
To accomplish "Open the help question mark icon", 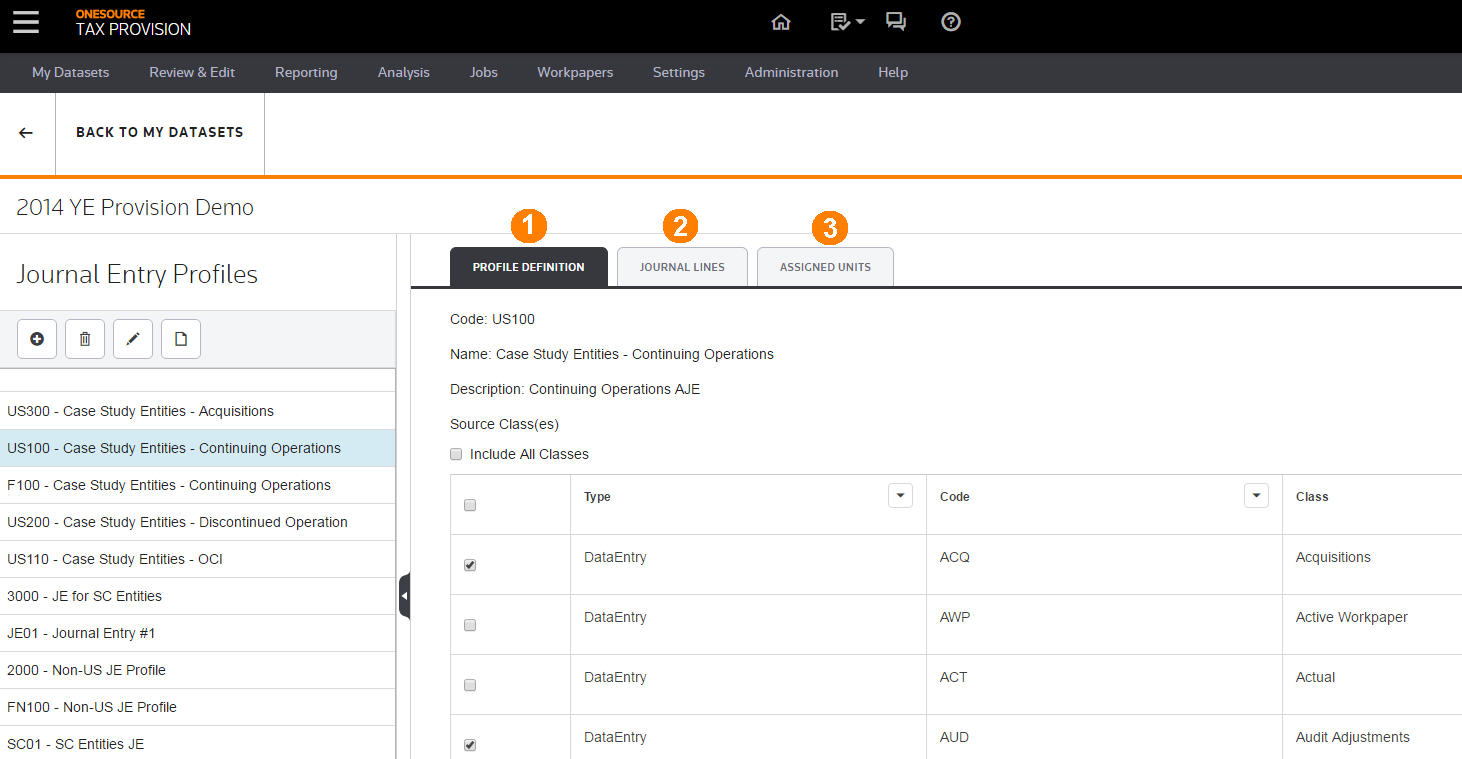I will tap(951, 22).
